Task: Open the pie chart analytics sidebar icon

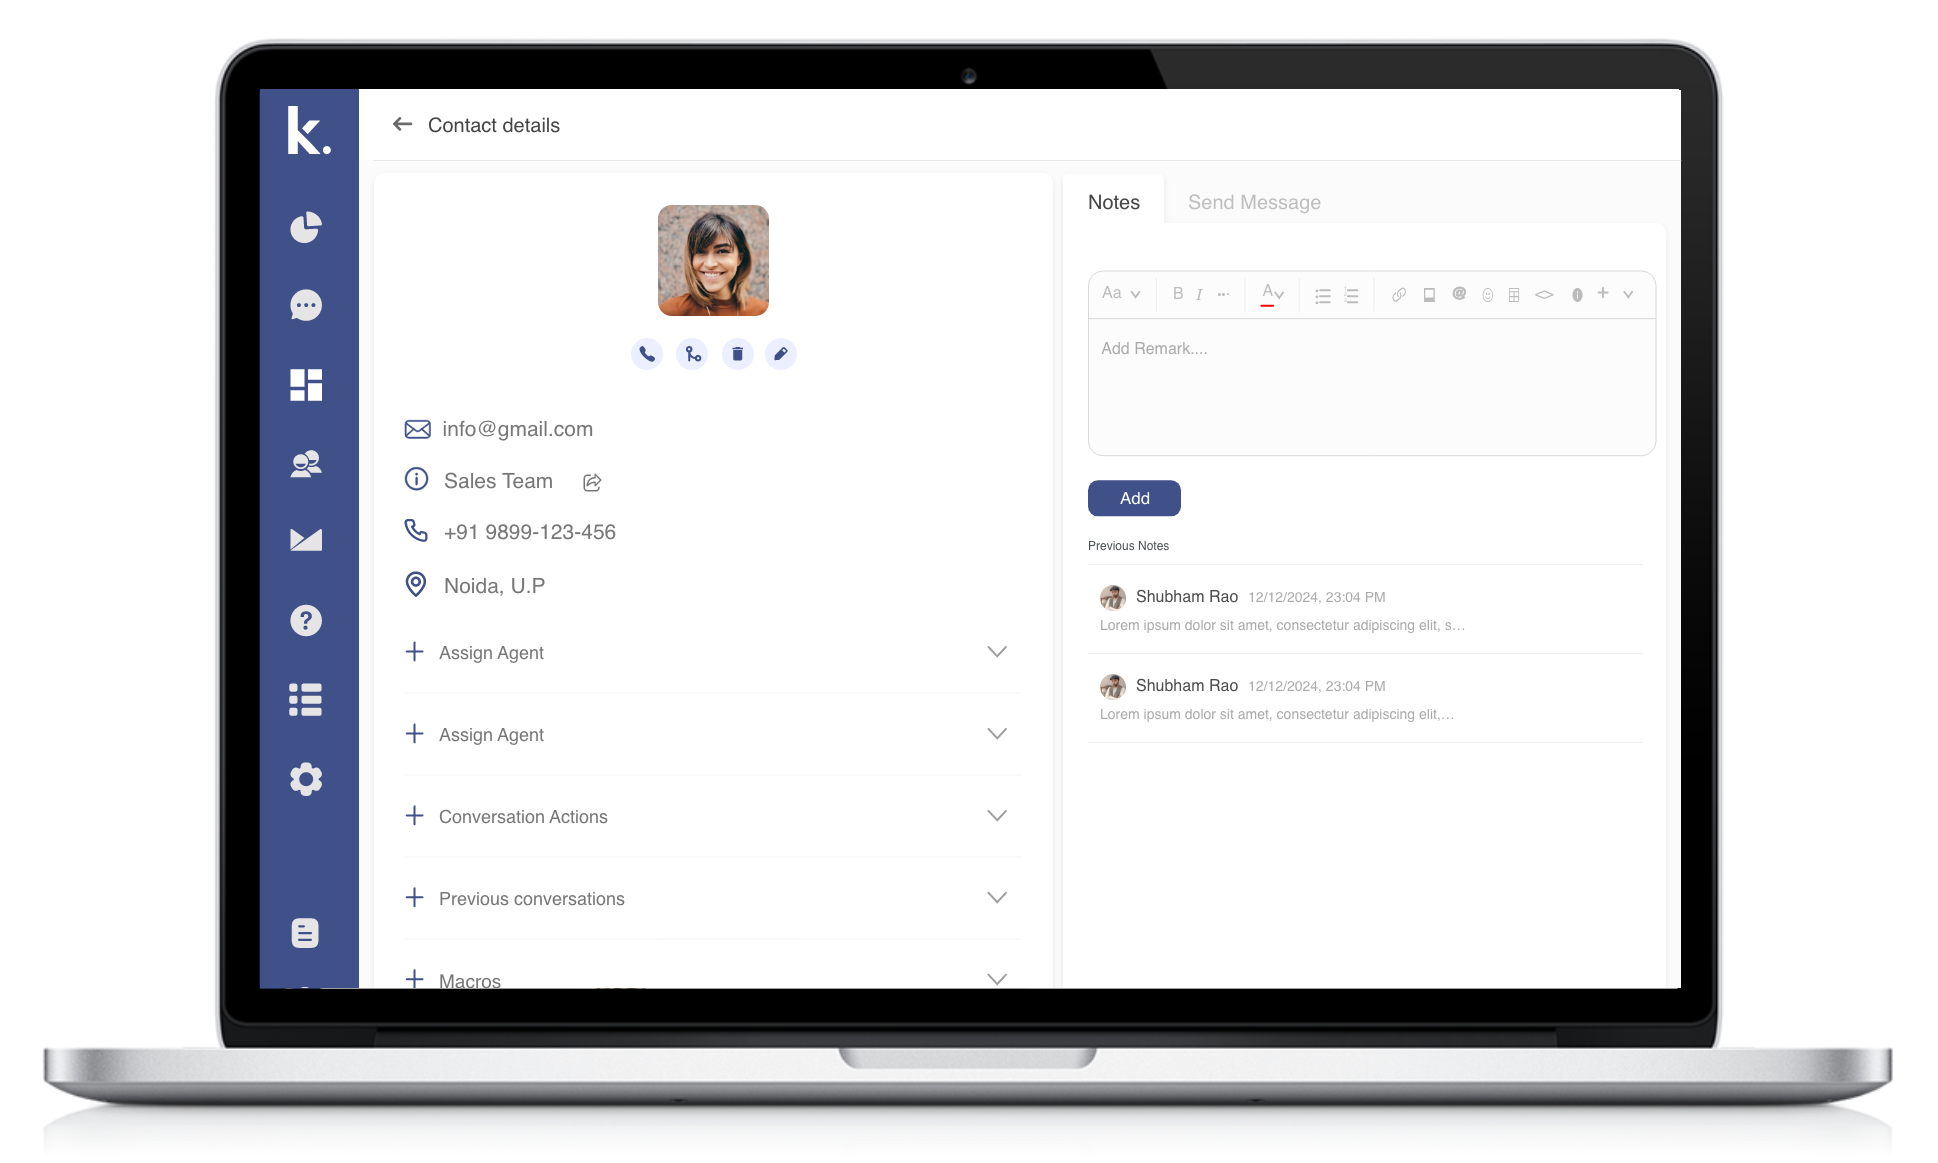Action: point(306,227)
